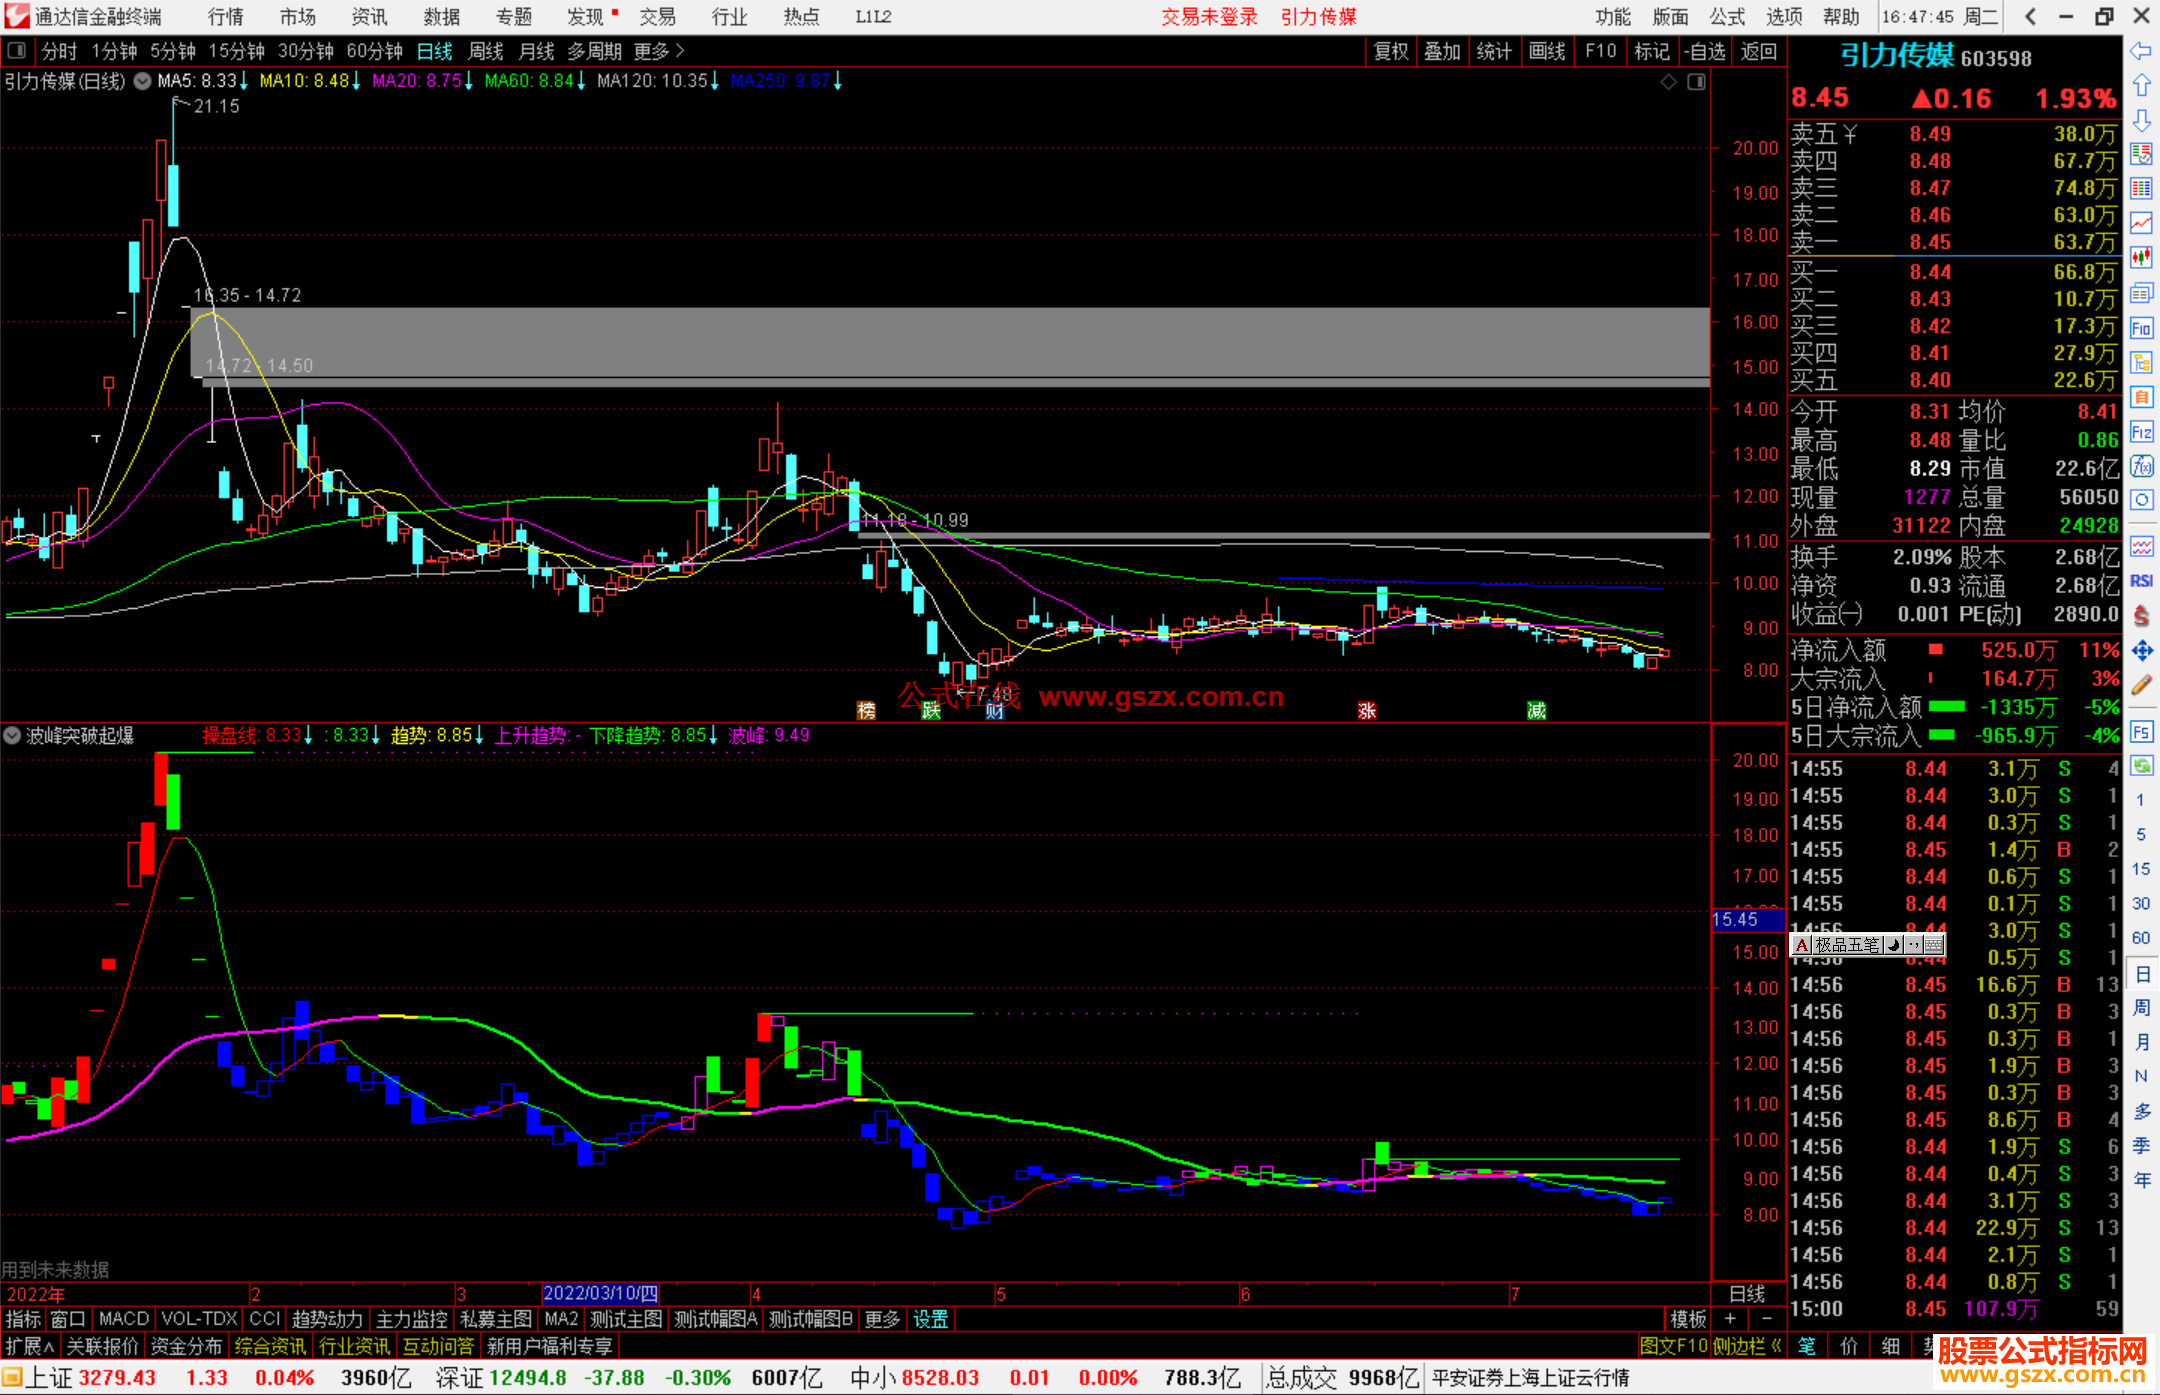2160x1395 pixels.
Task: Switch to 15-minute period in right sidebar
Action: pyautogui.click(x=2140, y=869)
